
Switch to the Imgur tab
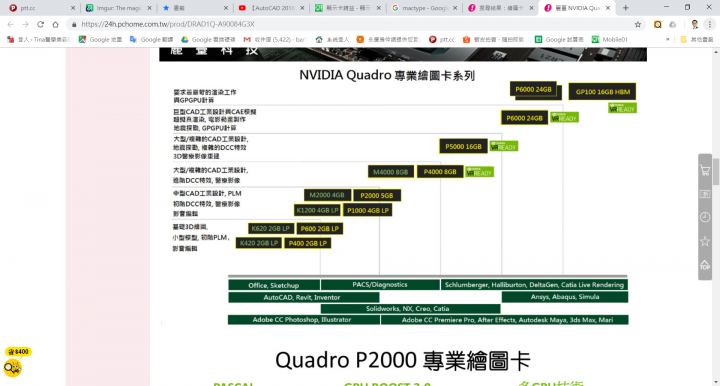(118, 8)
